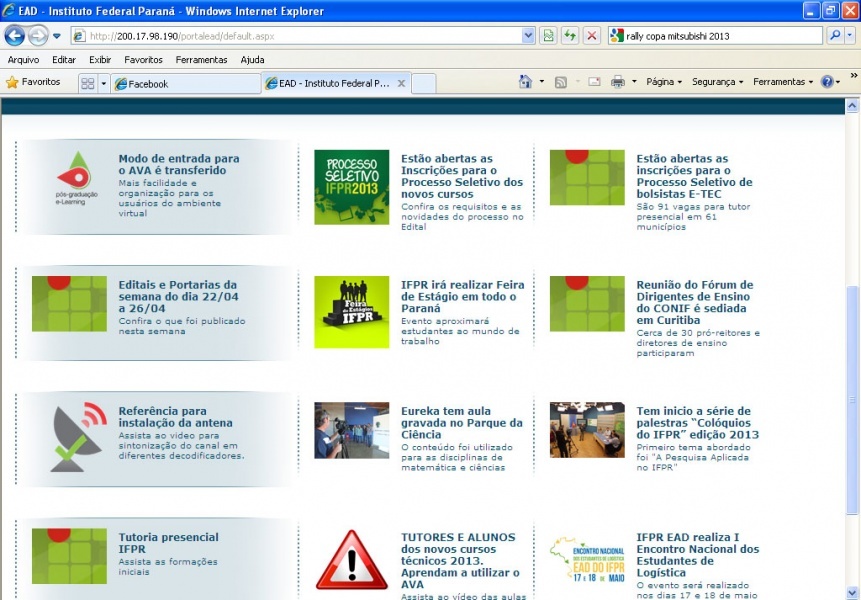Viewport: 861px width, 600px height.
Task: Click the browser Back arrow button
Action: point(15,36)
